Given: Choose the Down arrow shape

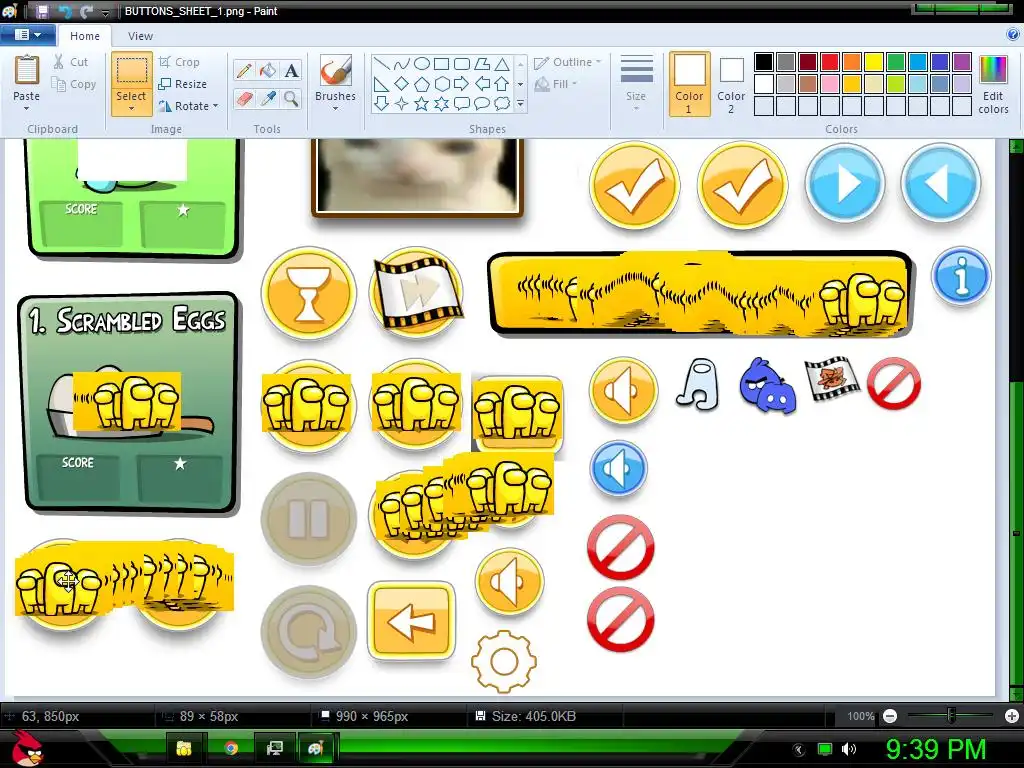Looking at the screenshot, I should [382, 103].
